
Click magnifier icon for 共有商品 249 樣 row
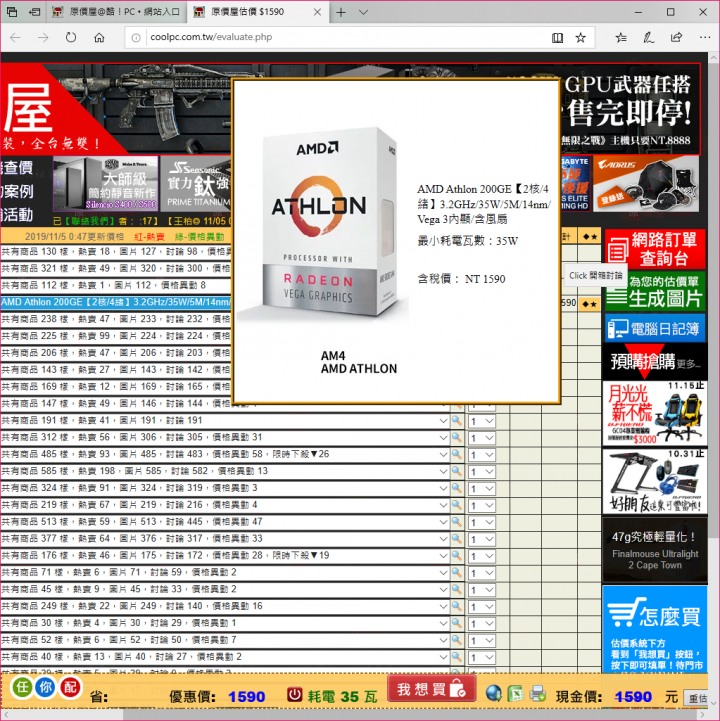[x=457, y=606]
